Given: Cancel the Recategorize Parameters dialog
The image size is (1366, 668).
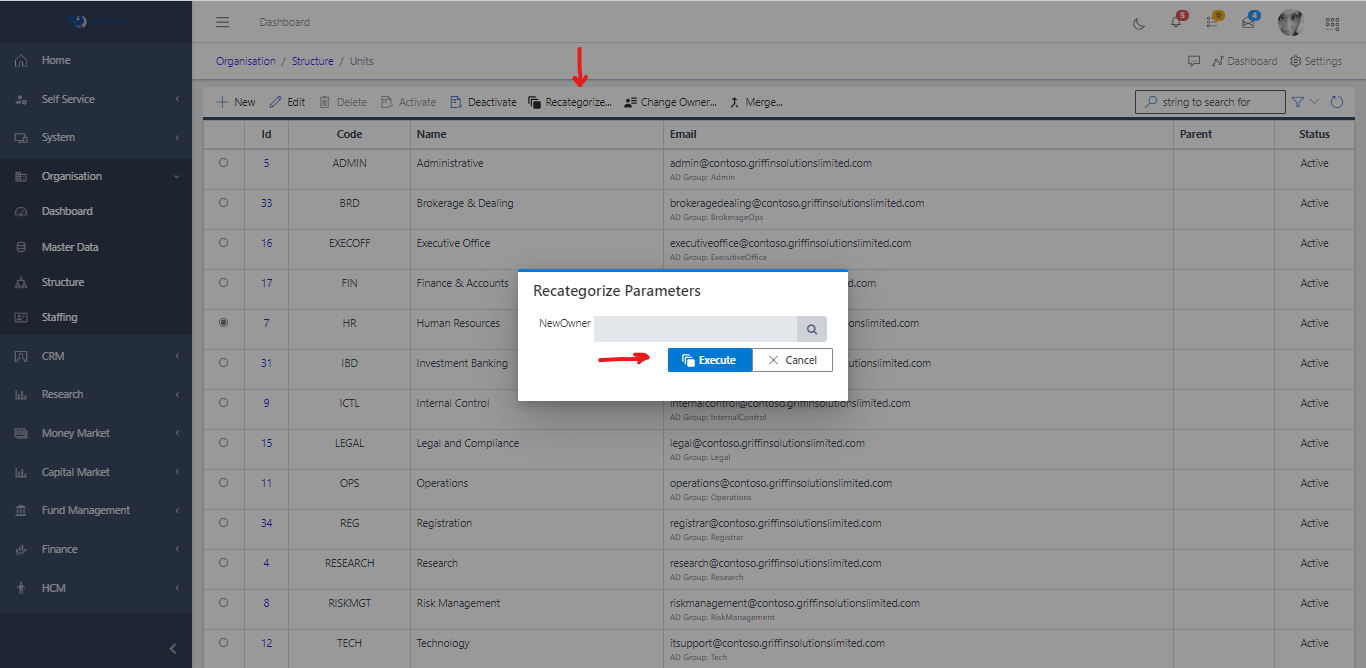Looking at the screenshot, I should (792, 360).
